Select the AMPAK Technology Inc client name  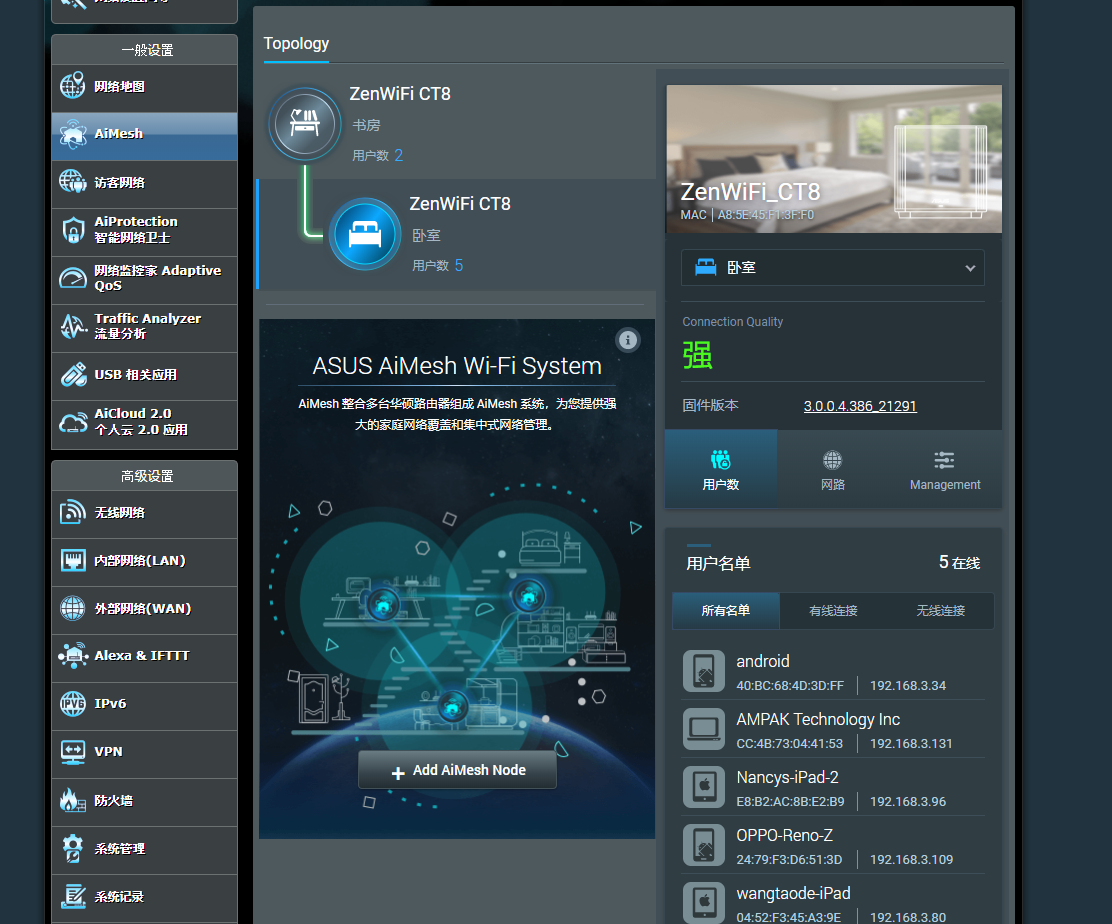[818, 719]
